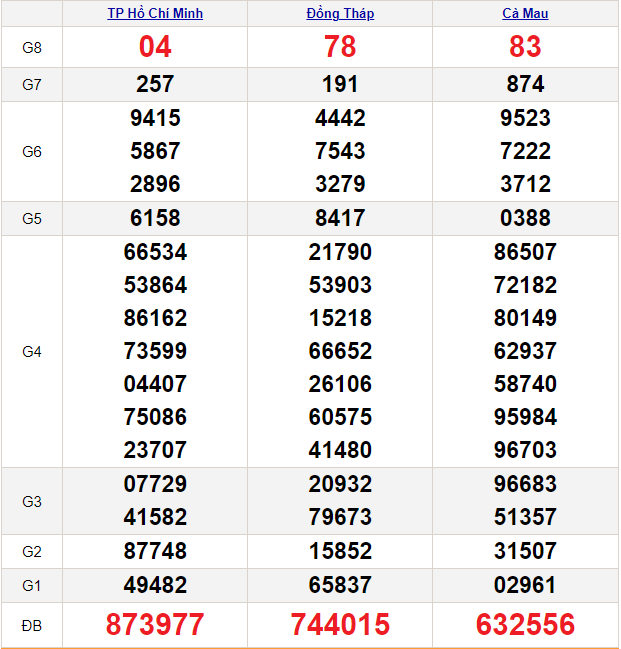This screenshot has width=621, height=649.
Task: Pick G4 number 21790
Action: point(340,252)
